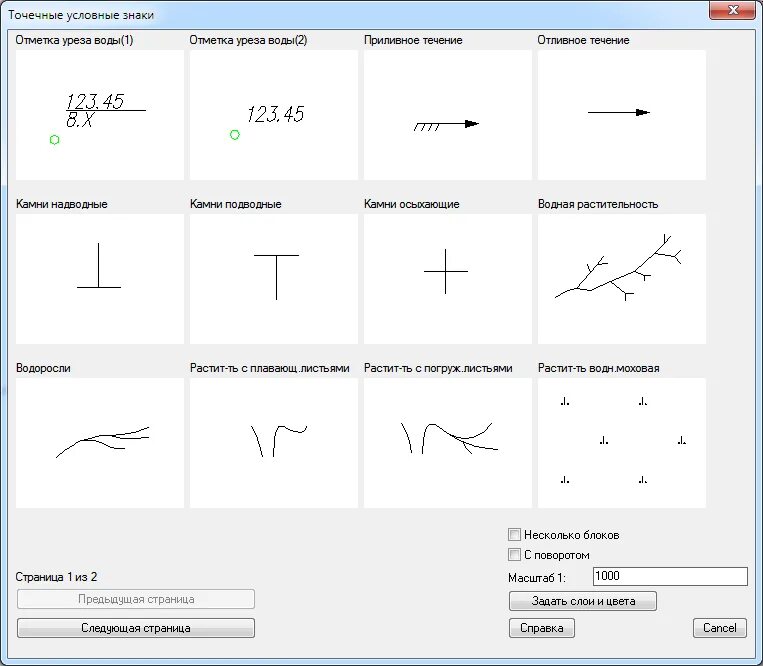Click the Масштаб 1: label
The image size is (763, 666).
point(537,578)
